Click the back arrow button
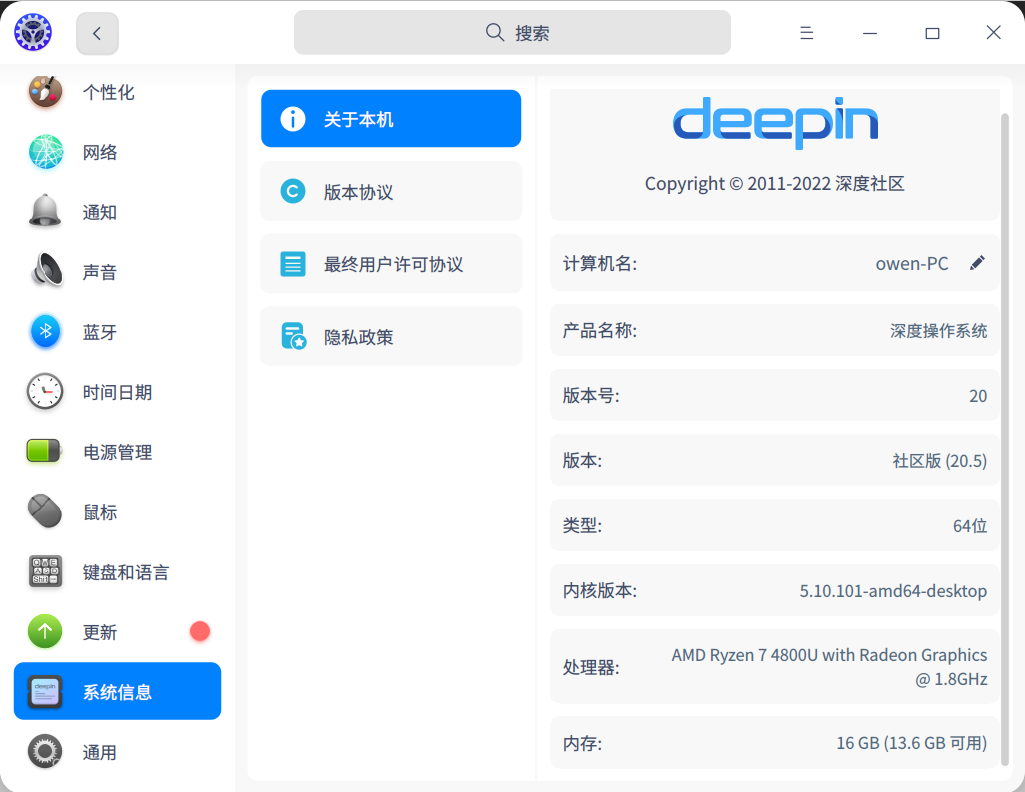The image size is (1025, 792). click(97, 33)
